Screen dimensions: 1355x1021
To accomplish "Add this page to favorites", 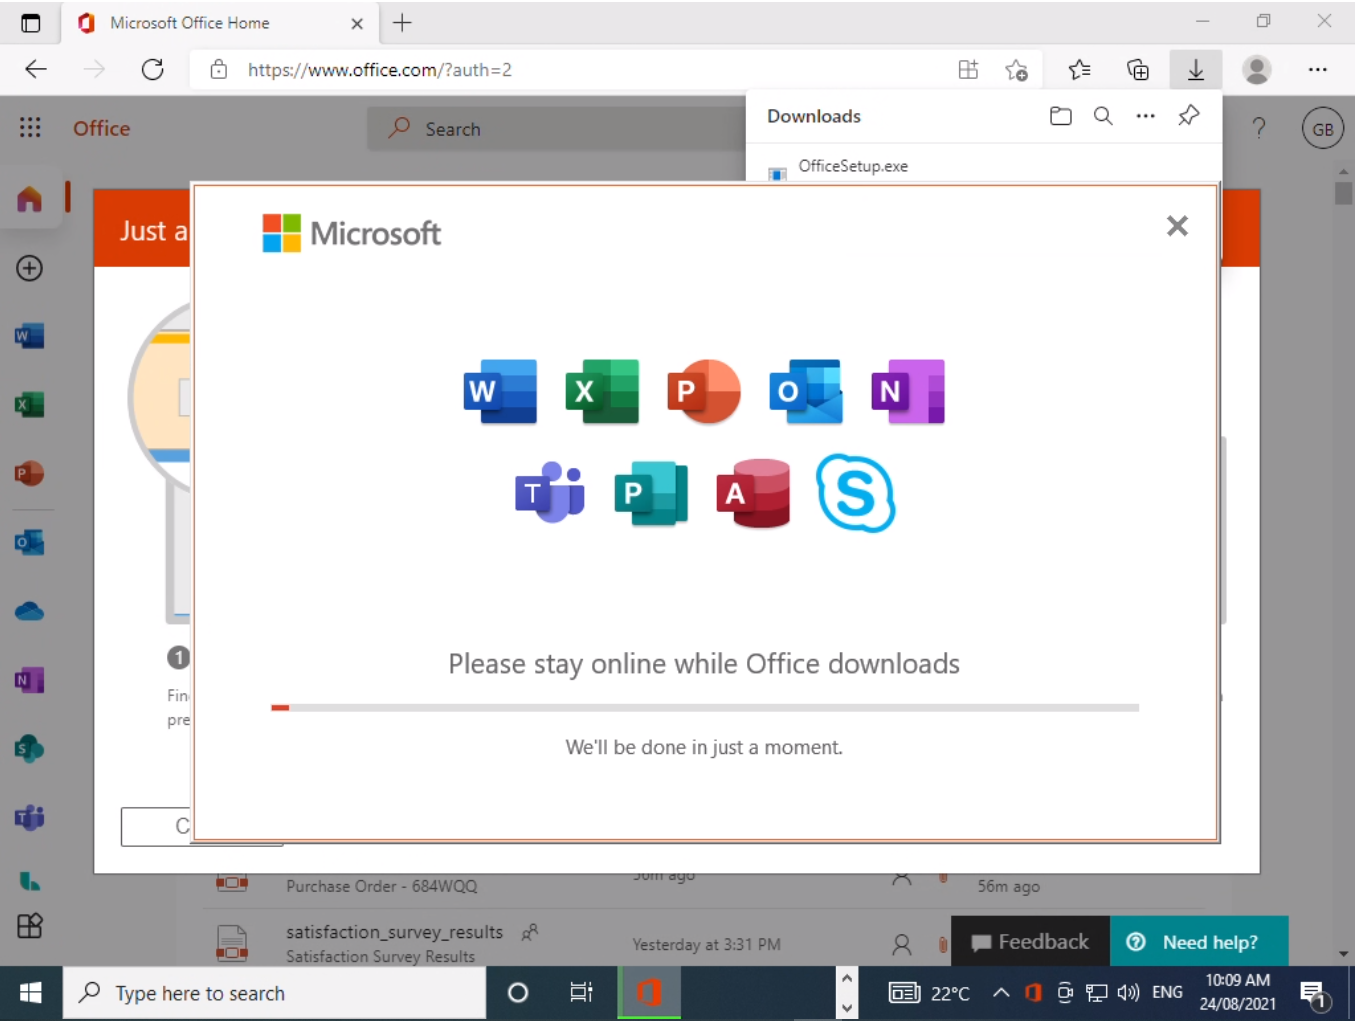I will coord(1017,69).
